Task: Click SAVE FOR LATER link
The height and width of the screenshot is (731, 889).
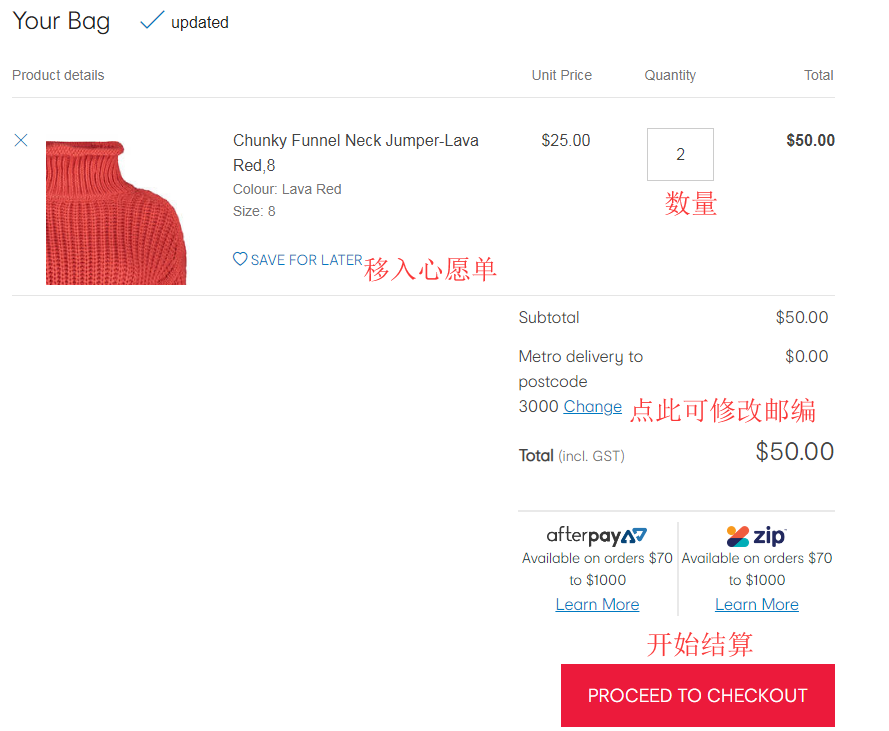Action: tap(306, 260)
